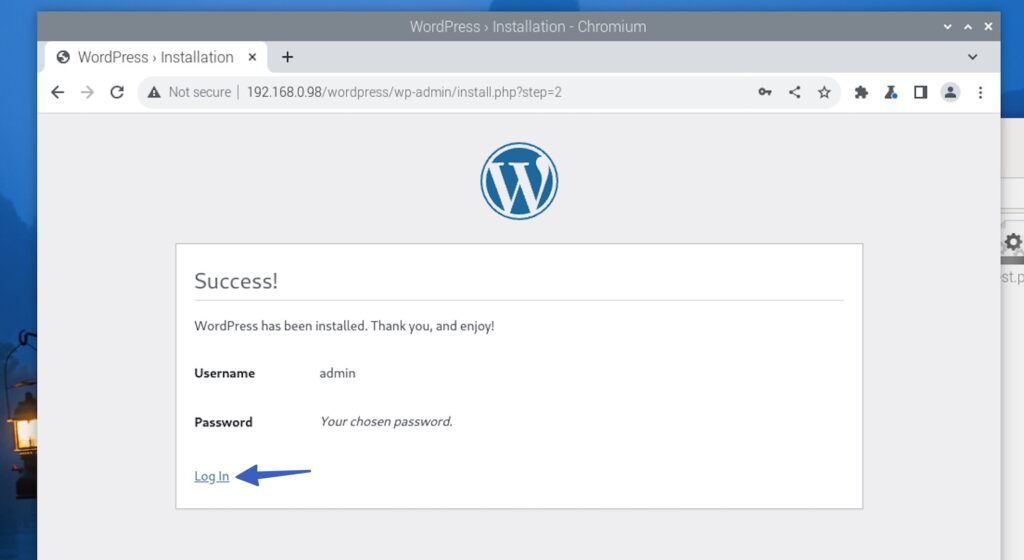Go back to the previous page

pos(57,92)
